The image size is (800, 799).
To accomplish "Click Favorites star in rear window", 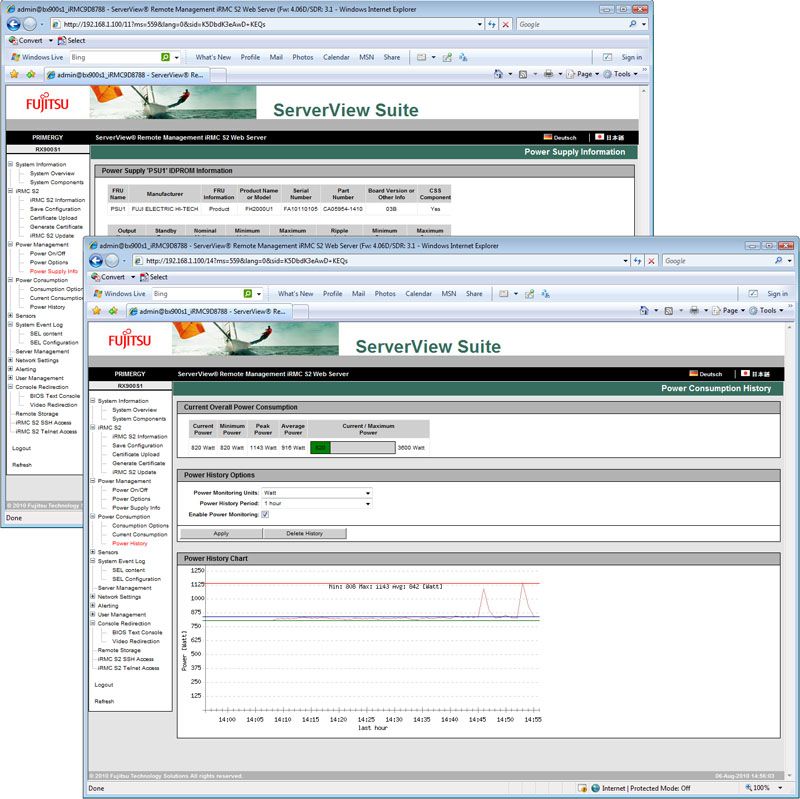I will point(14,74).
